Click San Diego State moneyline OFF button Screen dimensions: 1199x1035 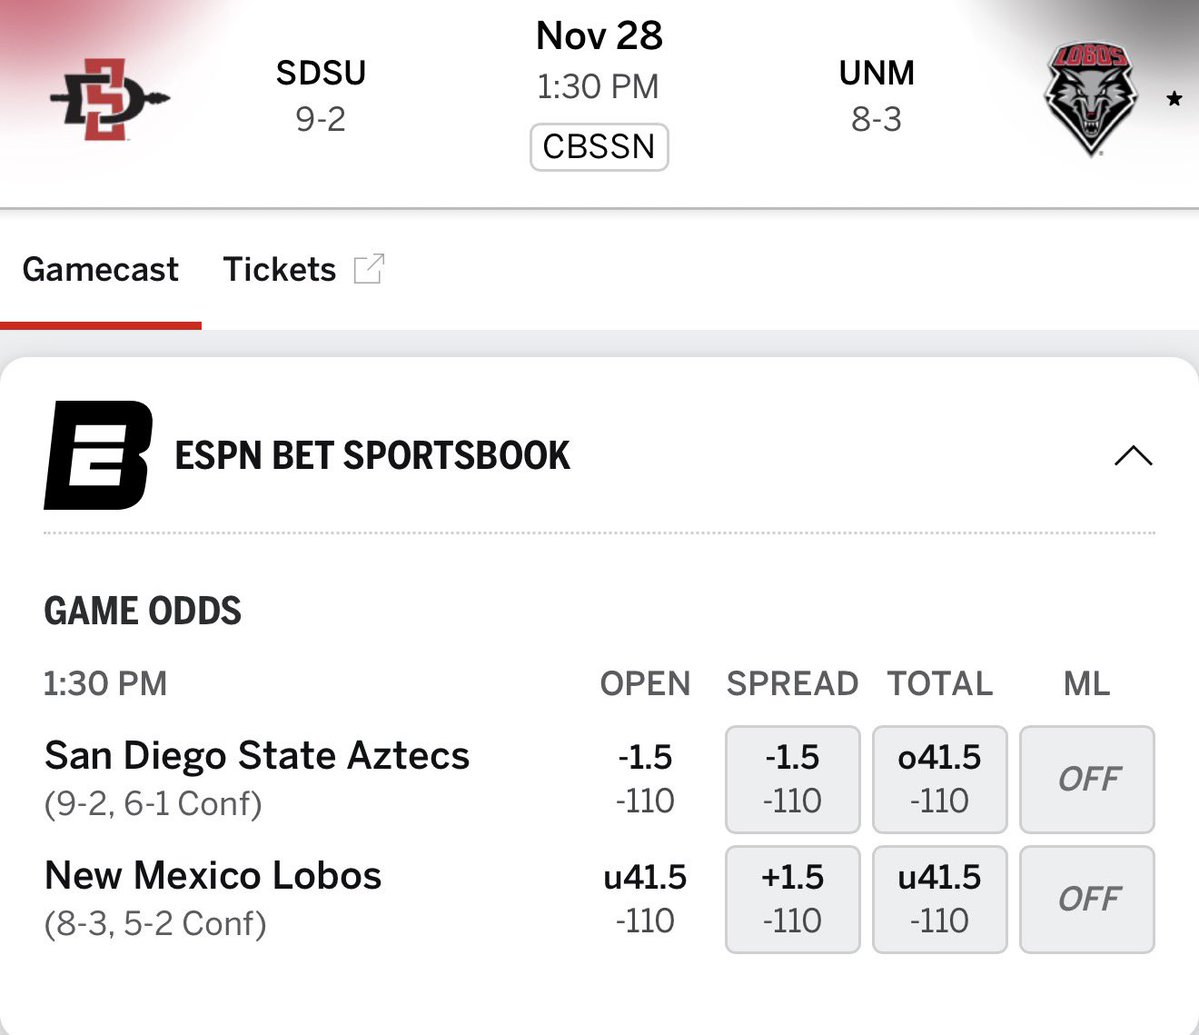click(x=1087, y=779)
